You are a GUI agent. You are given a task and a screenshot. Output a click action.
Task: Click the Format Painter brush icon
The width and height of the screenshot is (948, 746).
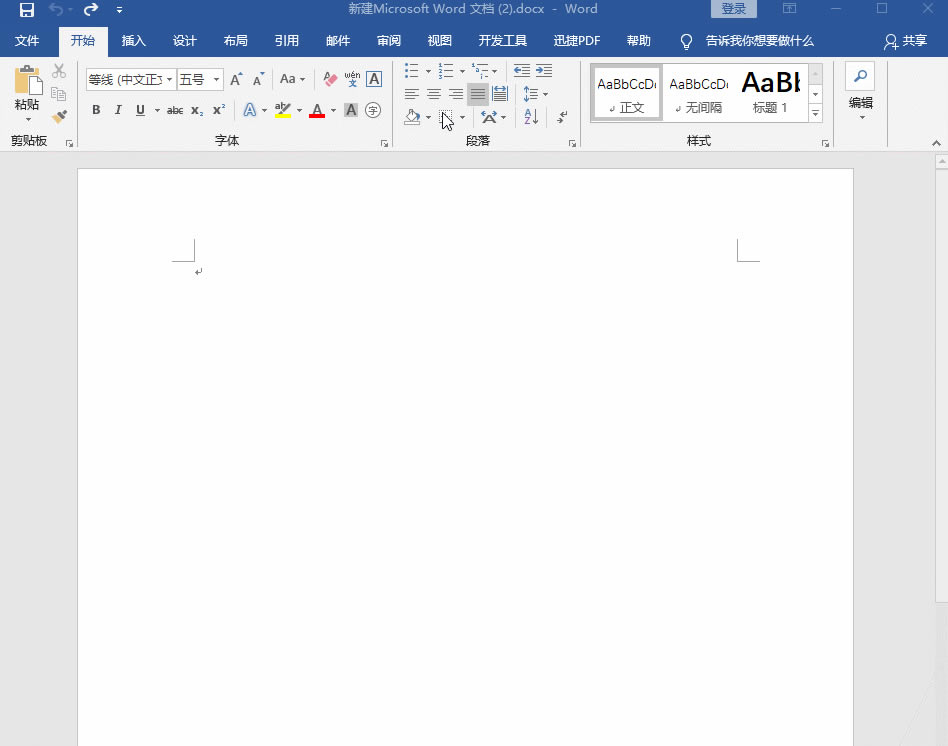(x=59, y=117)
